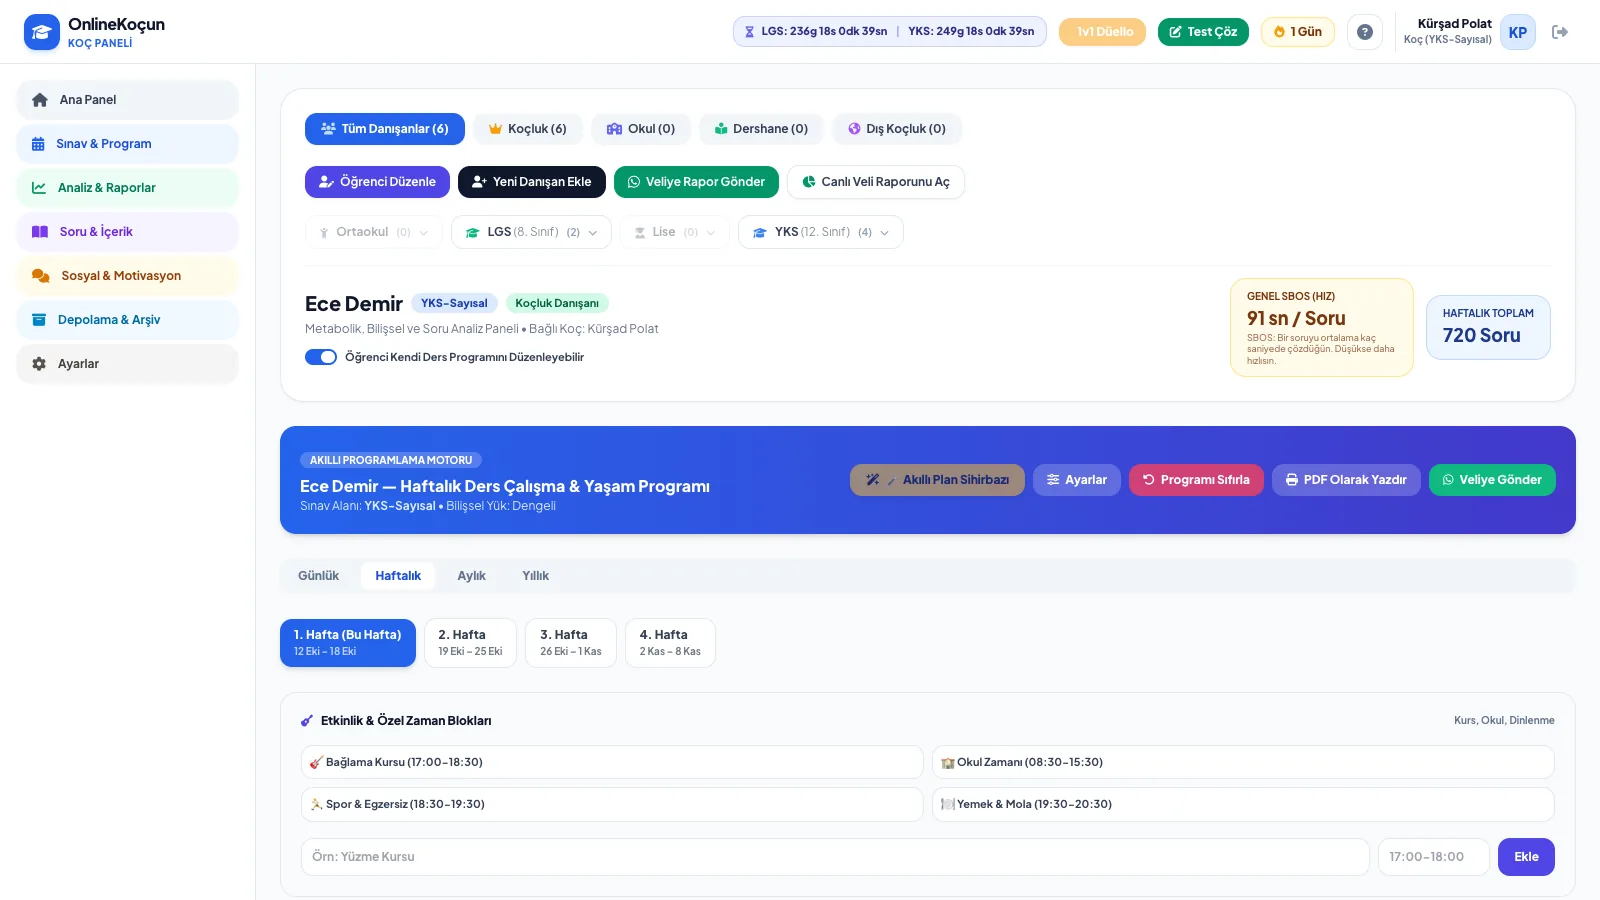
Task: Click the 17:00-18:00 time input field
Action: coord(1434,857)
